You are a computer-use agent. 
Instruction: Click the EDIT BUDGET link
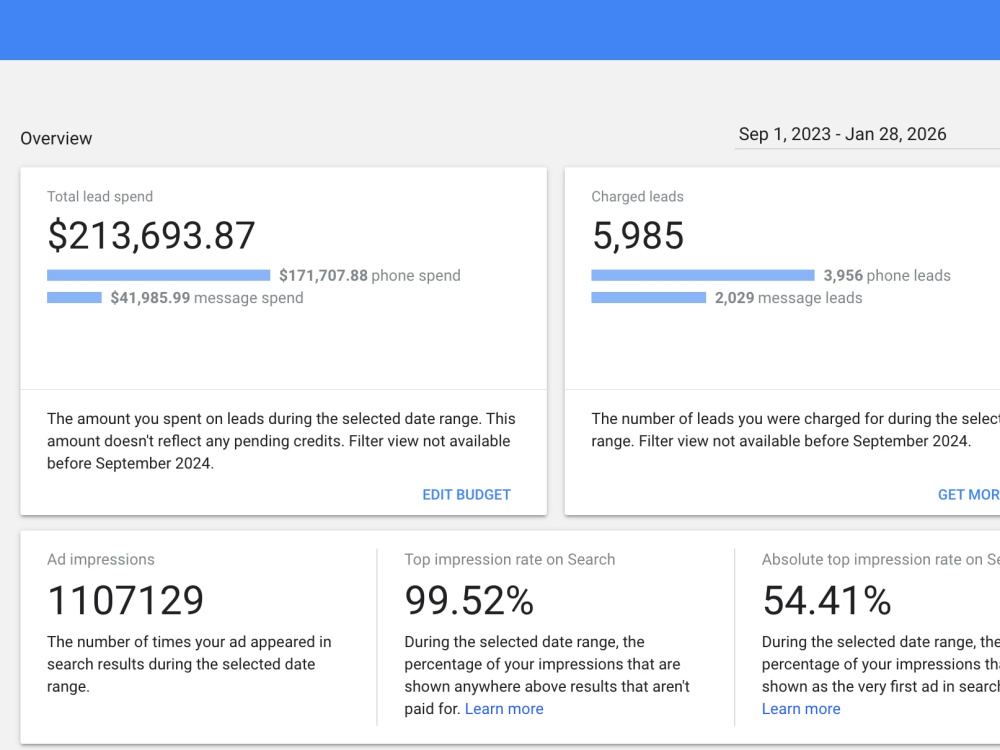point(466,495)
